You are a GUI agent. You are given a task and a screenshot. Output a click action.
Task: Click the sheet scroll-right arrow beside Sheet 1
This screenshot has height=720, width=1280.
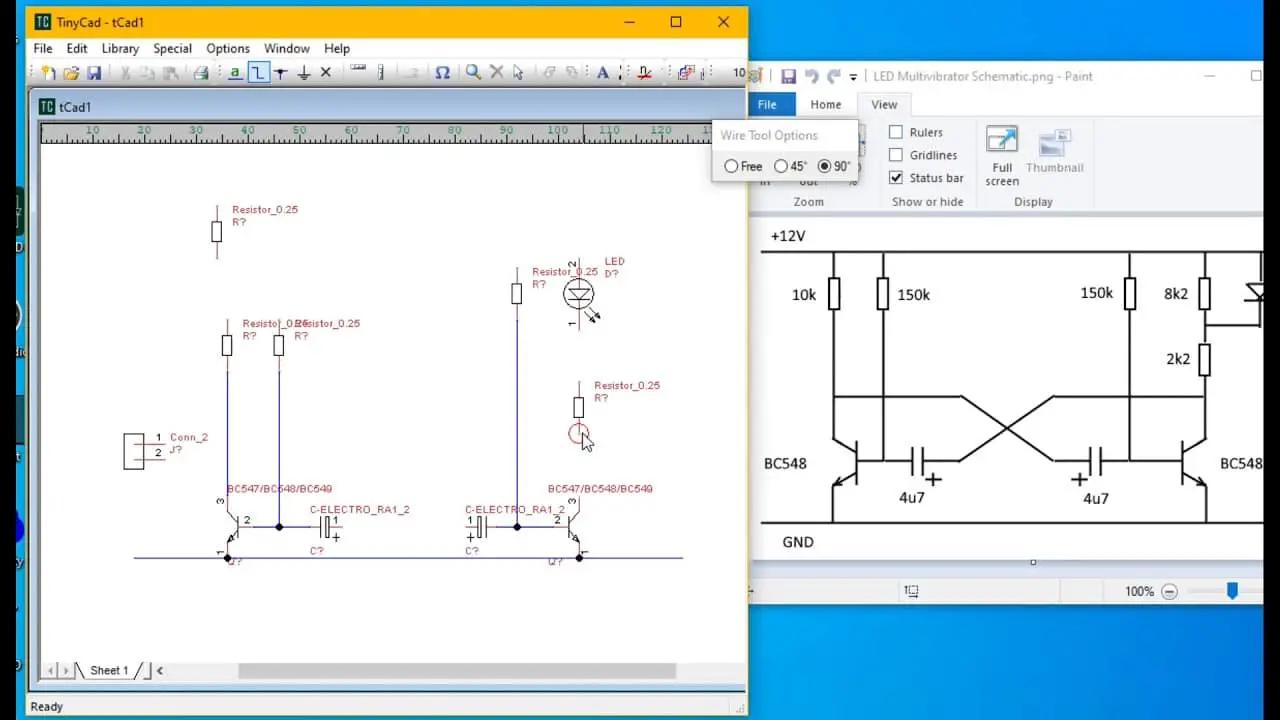tap(66, 670)
